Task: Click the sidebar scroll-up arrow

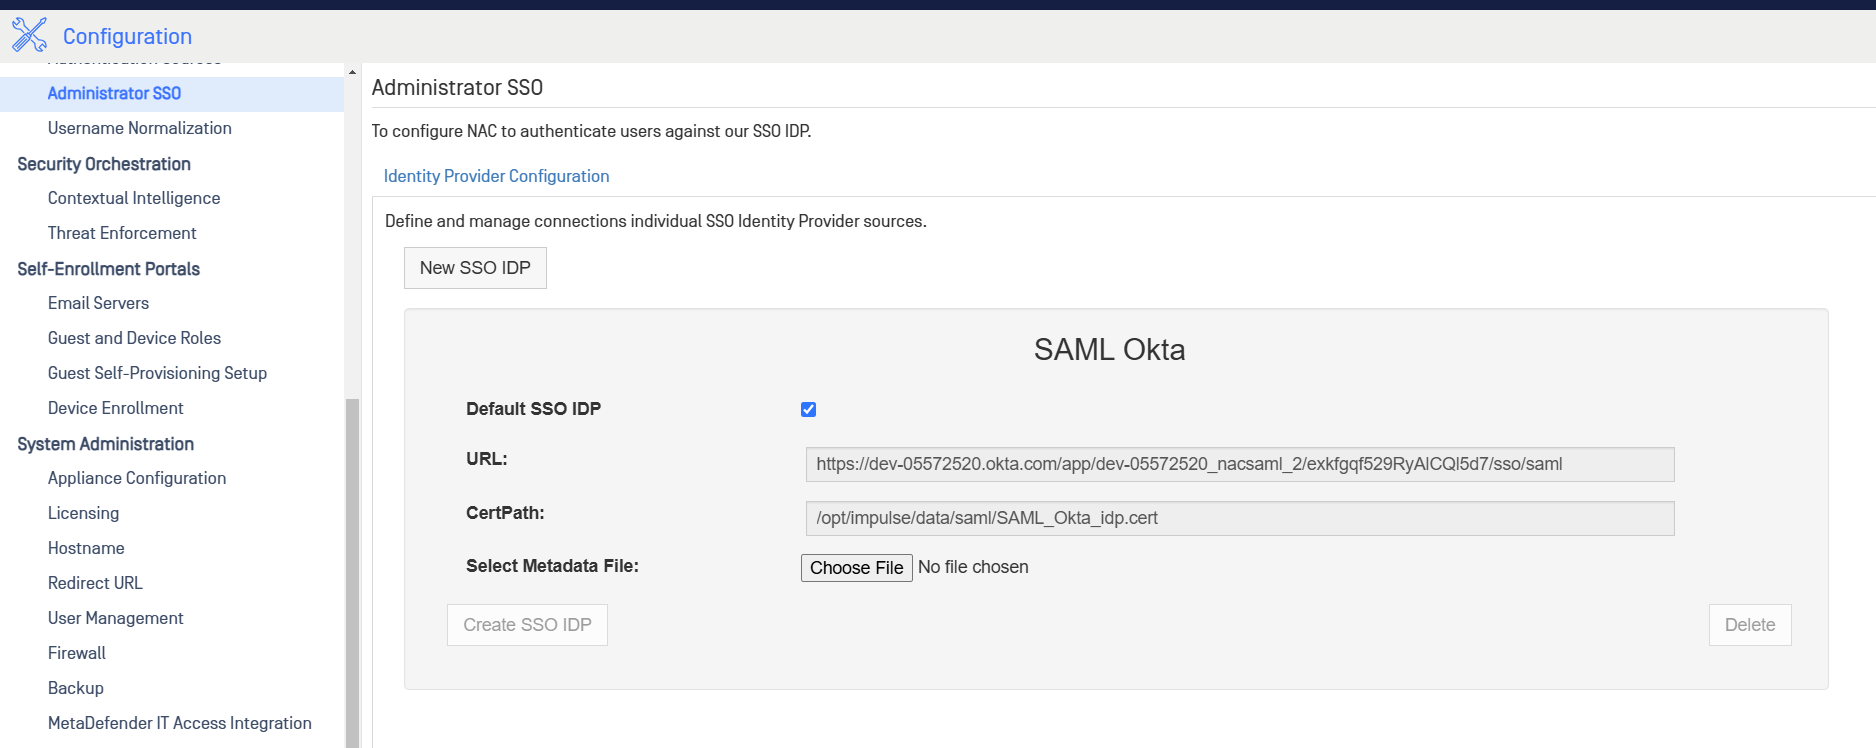Action: pyautogui.click(x=352, y=72)
